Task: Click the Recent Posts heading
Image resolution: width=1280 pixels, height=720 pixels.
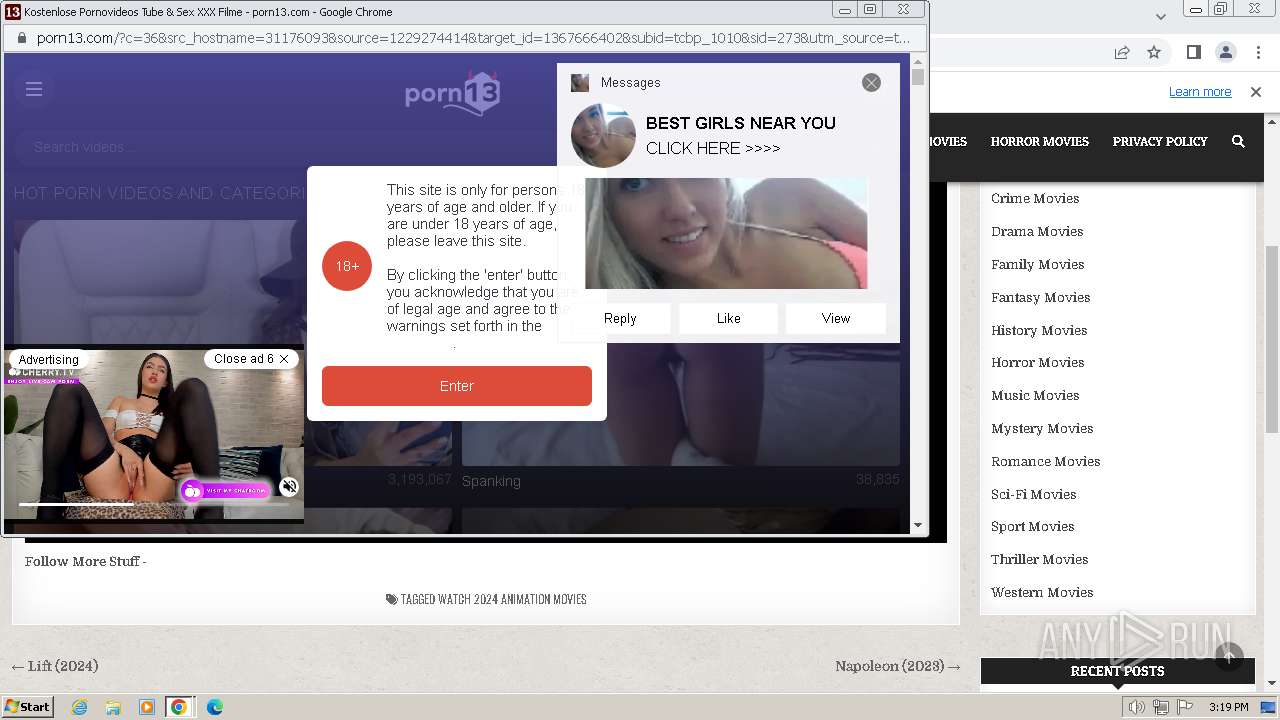Action: [1117, 671]
